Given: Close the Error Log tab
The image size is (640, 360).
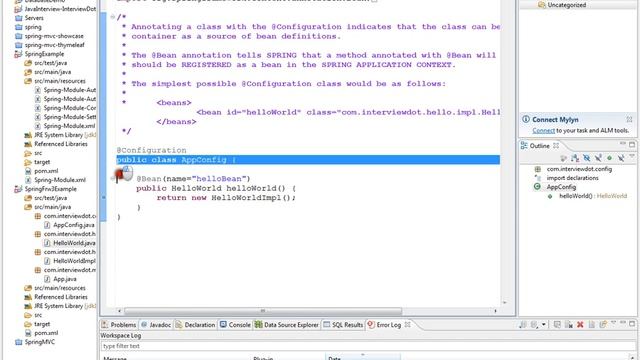Looking at the screenshot, I should [407, 324].
